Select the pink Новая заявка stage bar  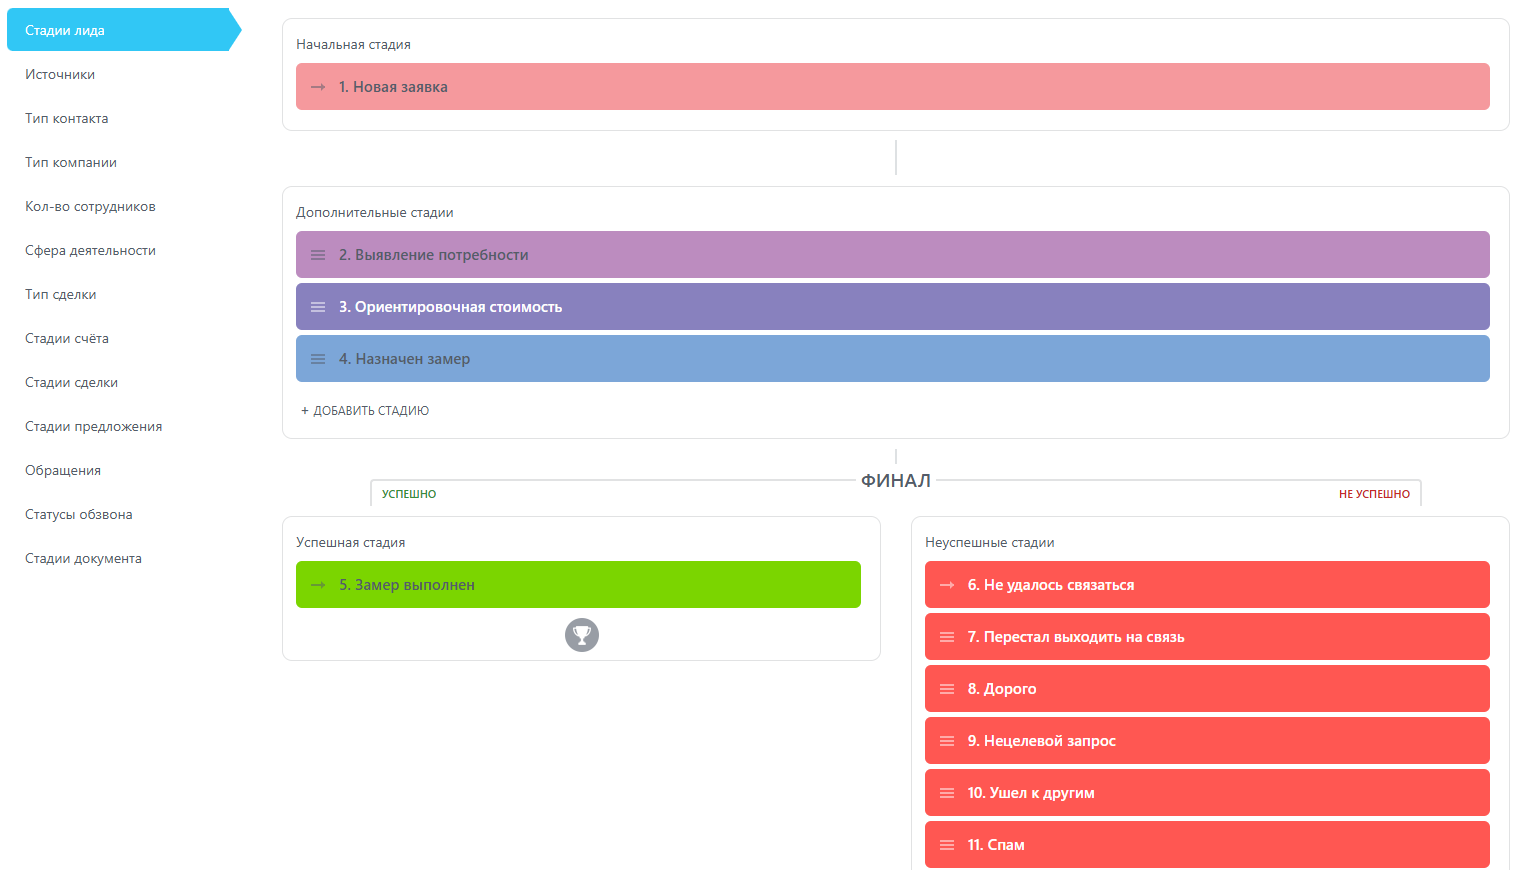coord(893,87)
